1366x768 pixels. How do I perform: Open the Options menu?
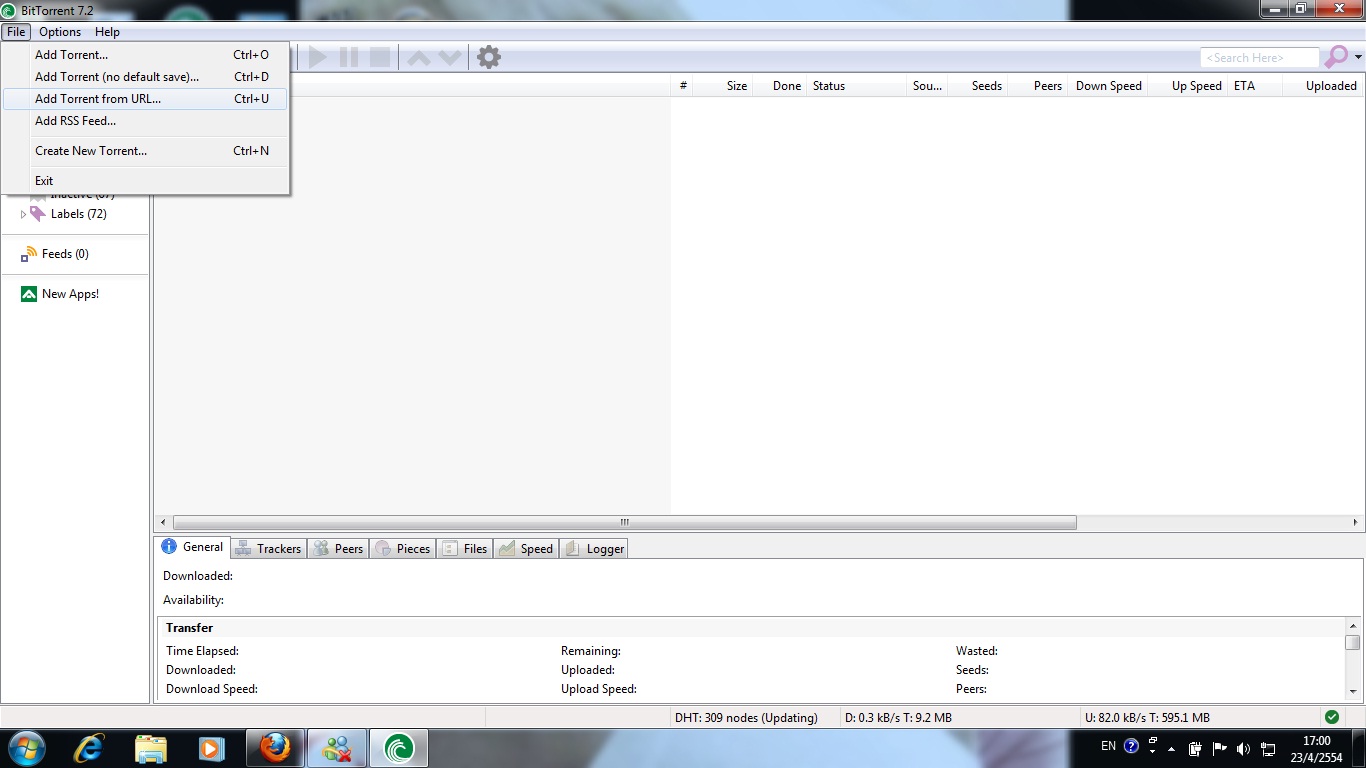pos(60,32)
